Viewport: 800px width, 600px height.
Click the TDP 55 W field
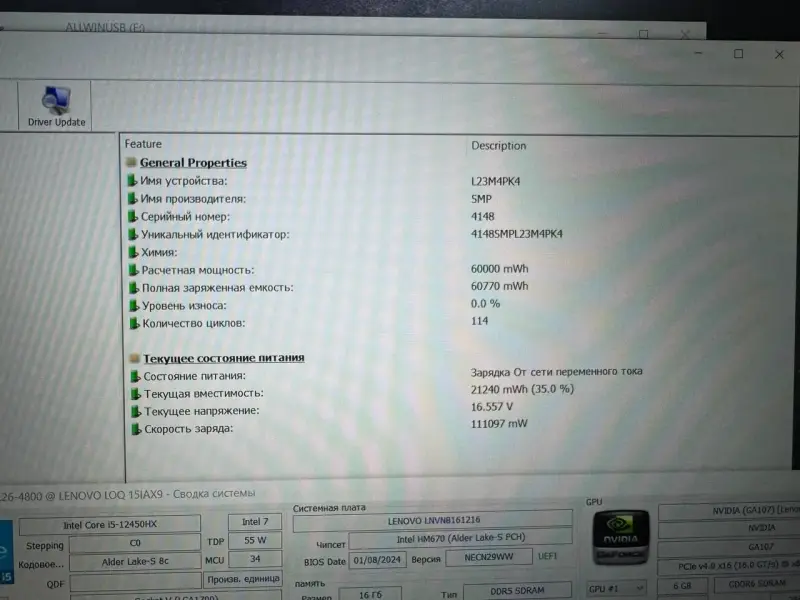[x=255, y=540]
